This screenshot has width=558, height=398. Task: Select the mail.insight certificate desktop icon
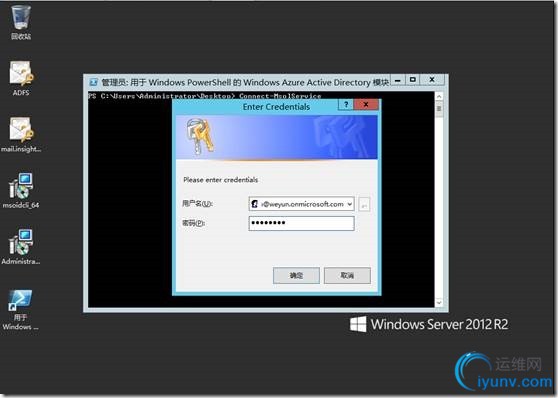pyautogui.click(x=21, y=135)
